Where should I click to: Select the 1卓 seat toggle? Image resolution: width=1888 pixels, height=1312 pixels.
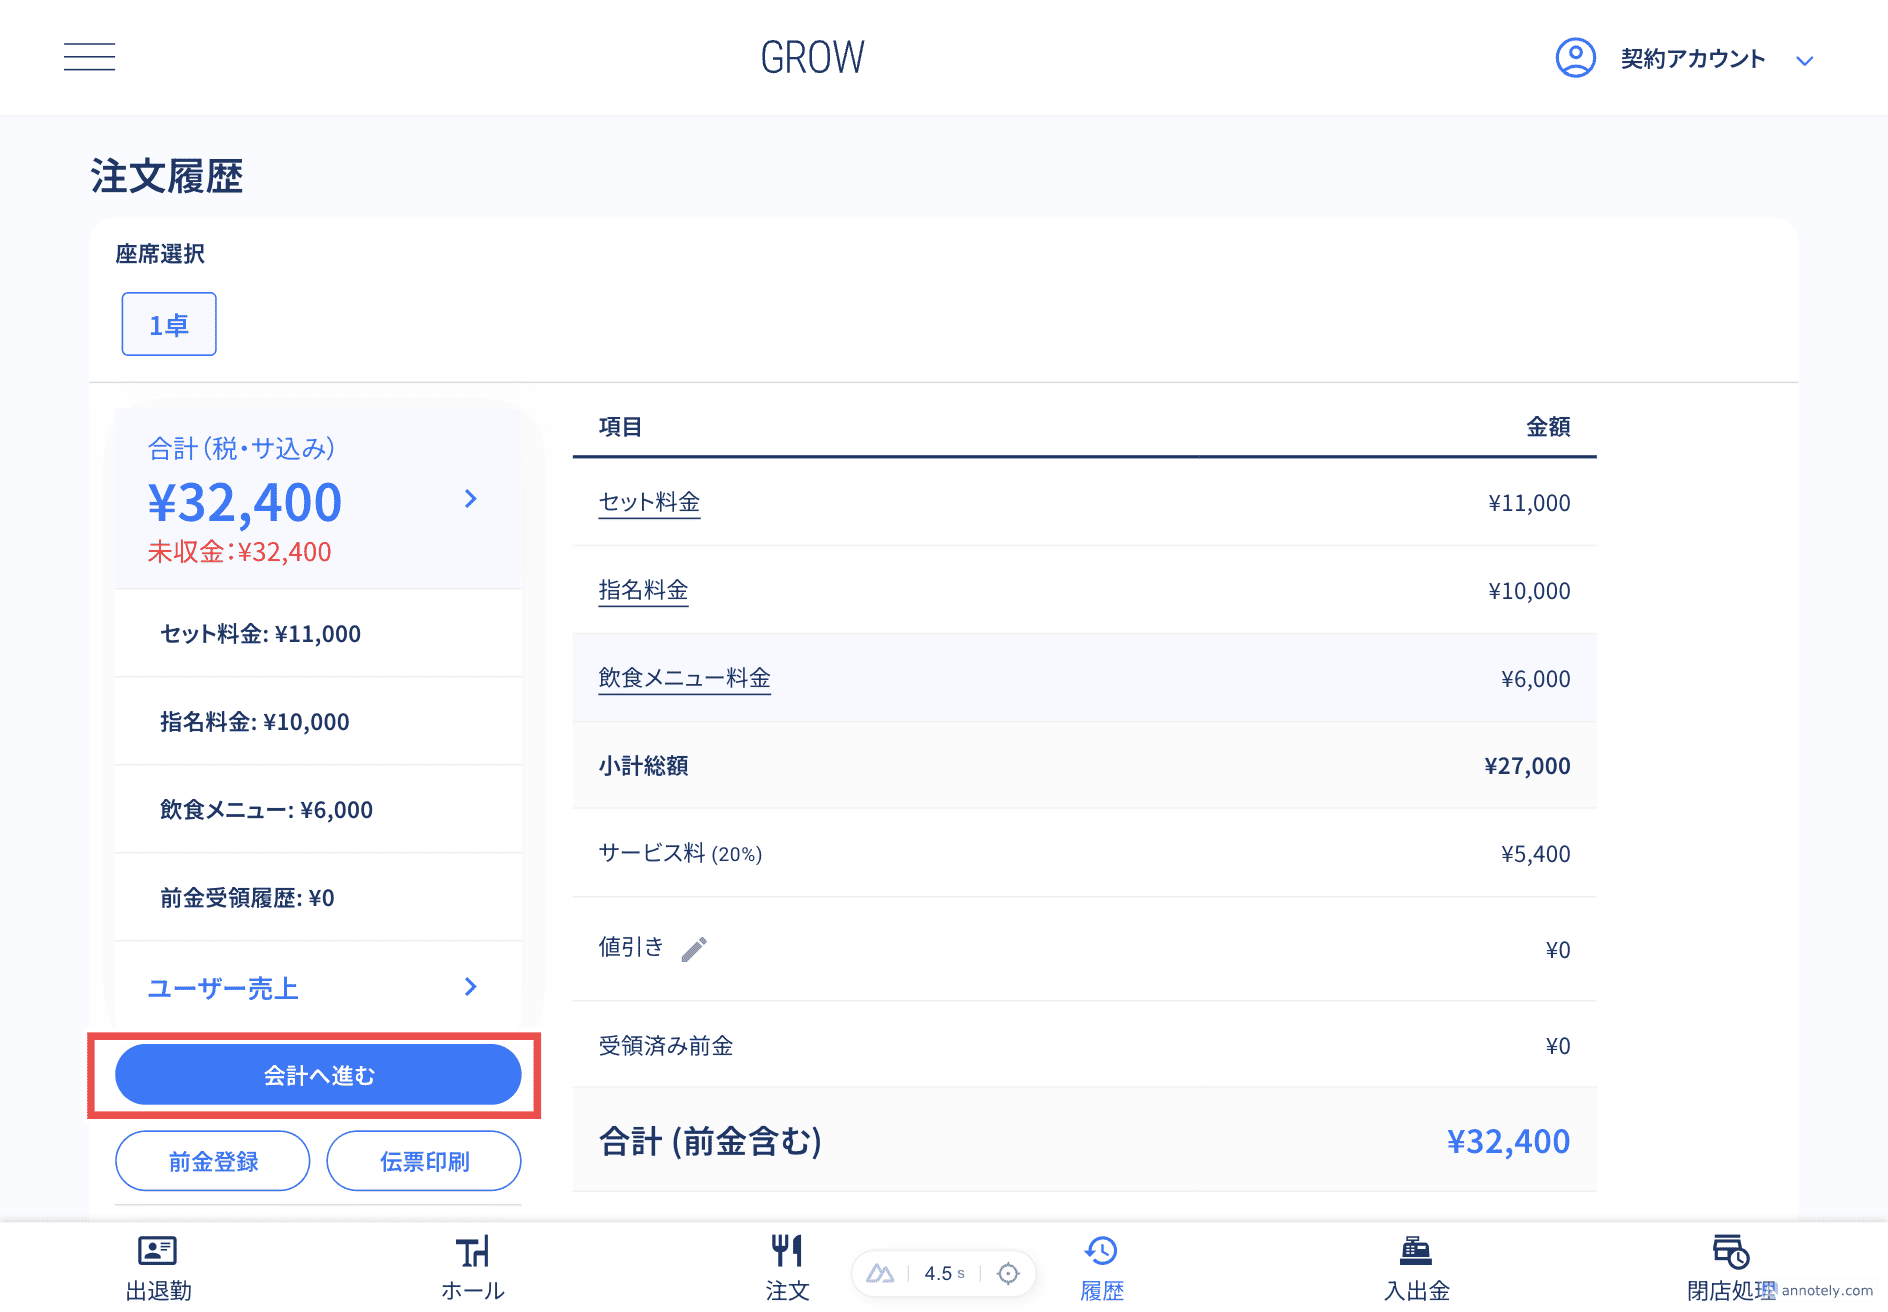click(169, 324)
